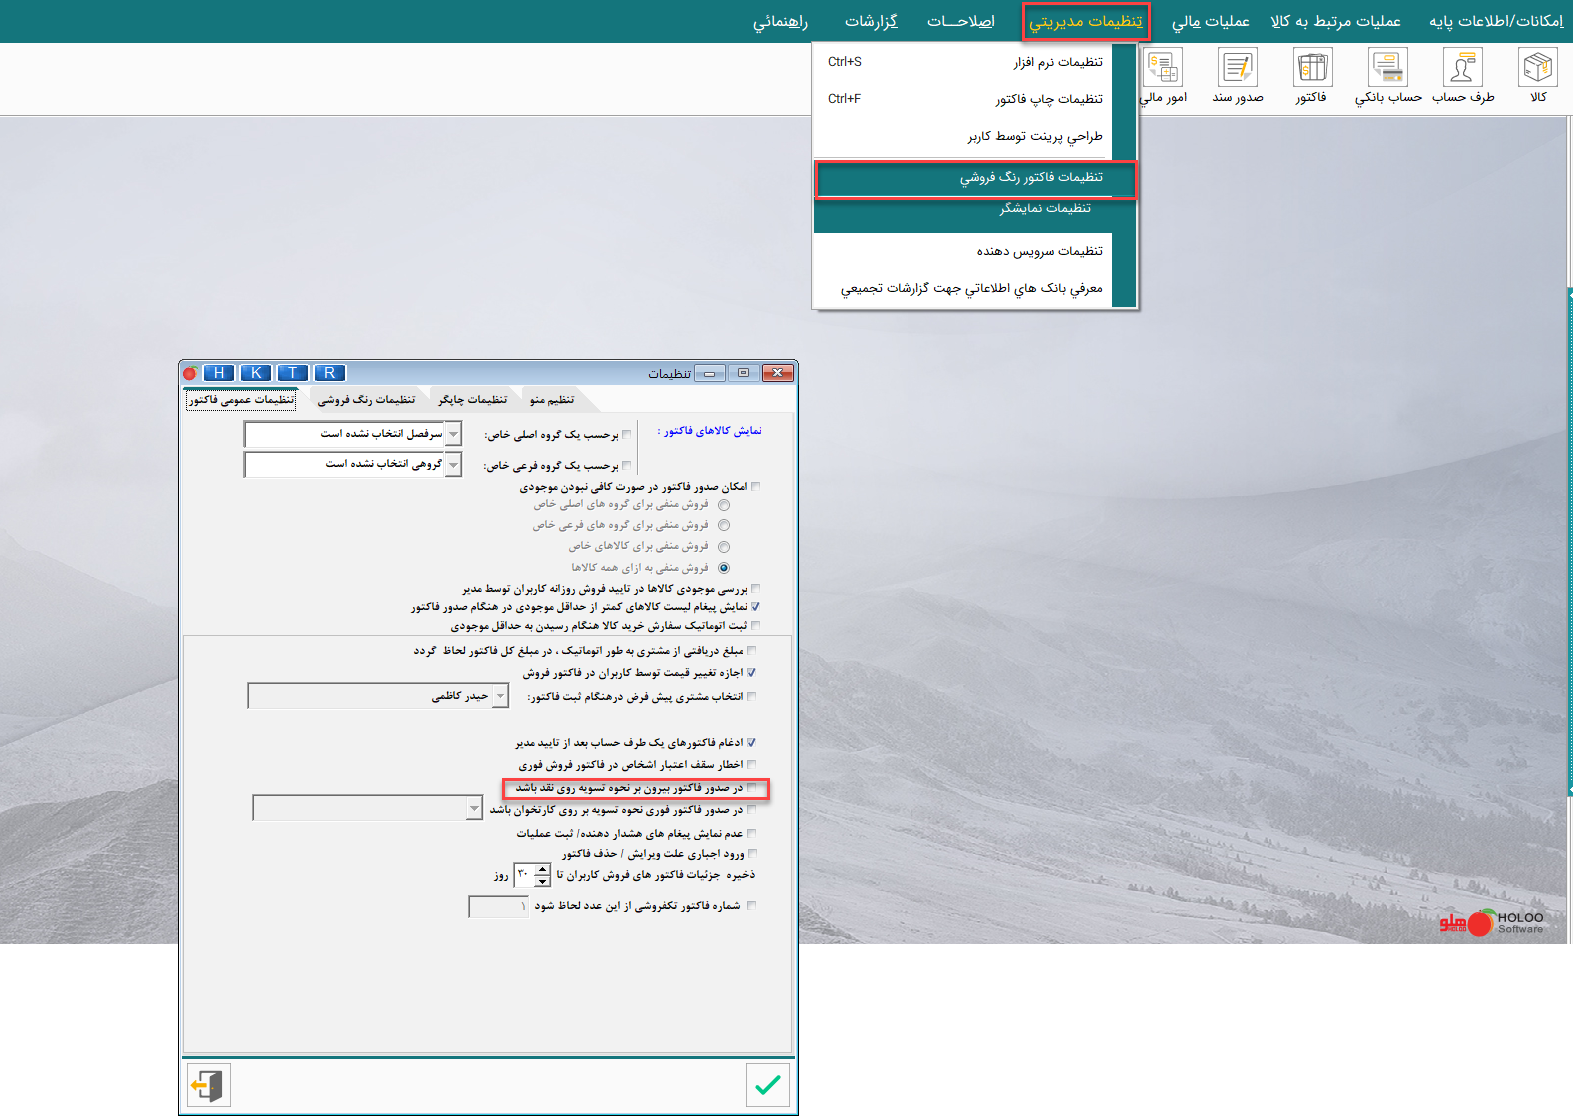Screen dimensions: 1573x1116
Task: Select تنظیمات نمايشگر from the open menu
Action: click(1045, 209)
